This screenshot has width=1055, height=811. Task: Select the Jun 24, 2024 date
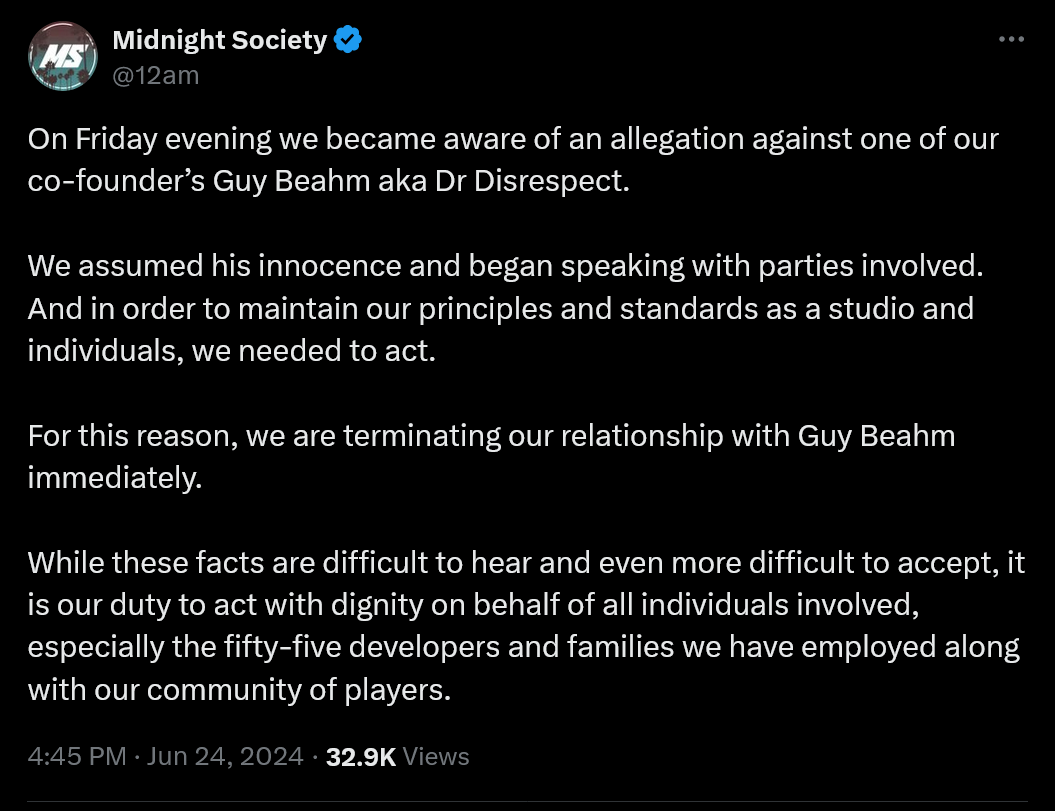(x=225, y=756)
